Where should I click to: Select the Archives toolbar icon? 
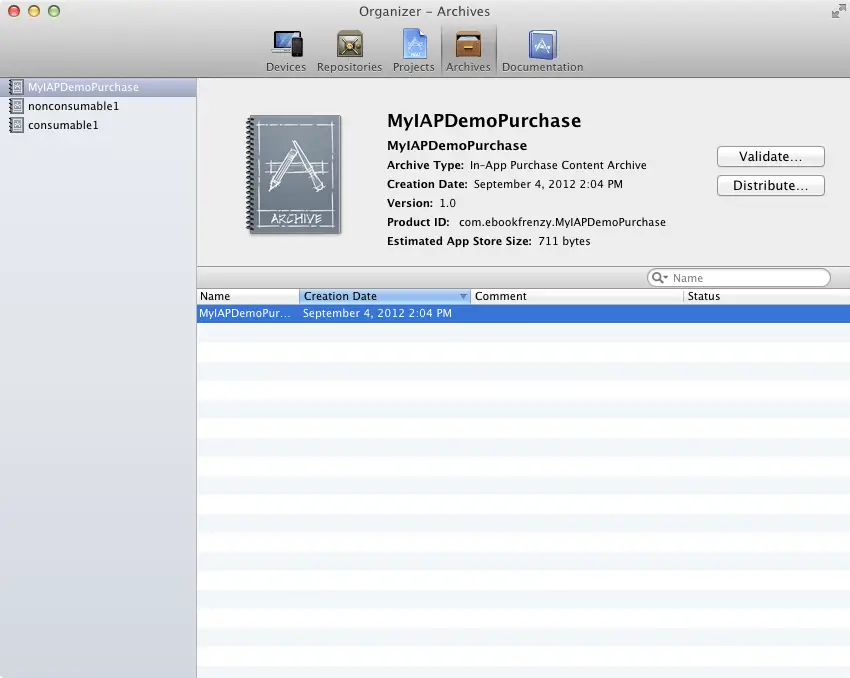click(x=468, y=50)
